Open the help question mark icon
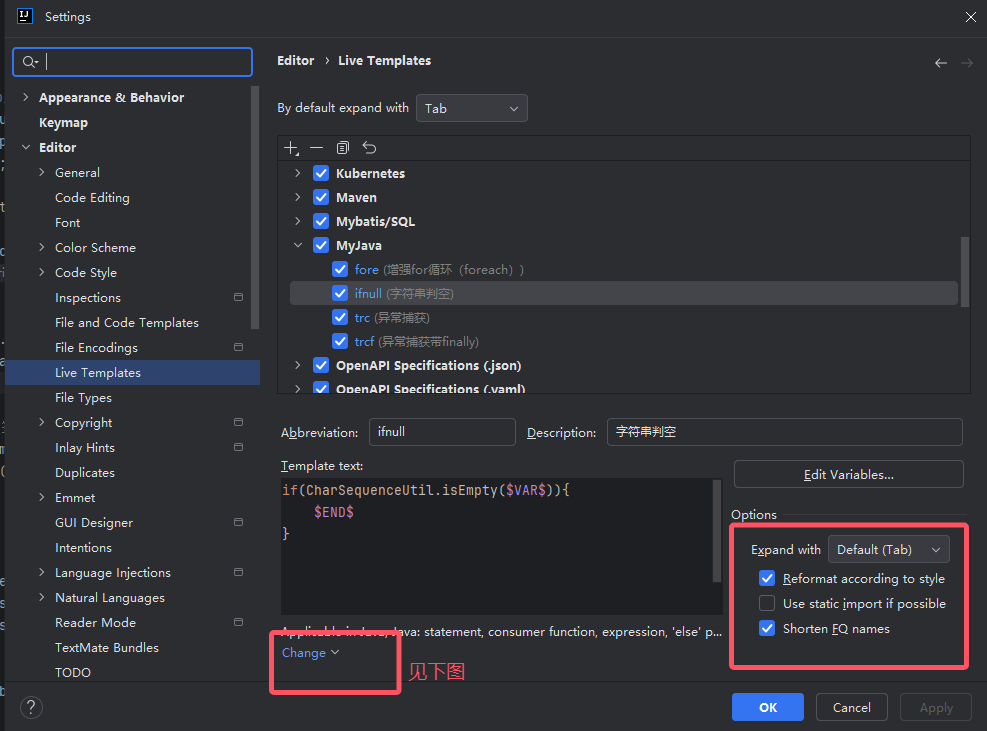 [x=31, y=707]
